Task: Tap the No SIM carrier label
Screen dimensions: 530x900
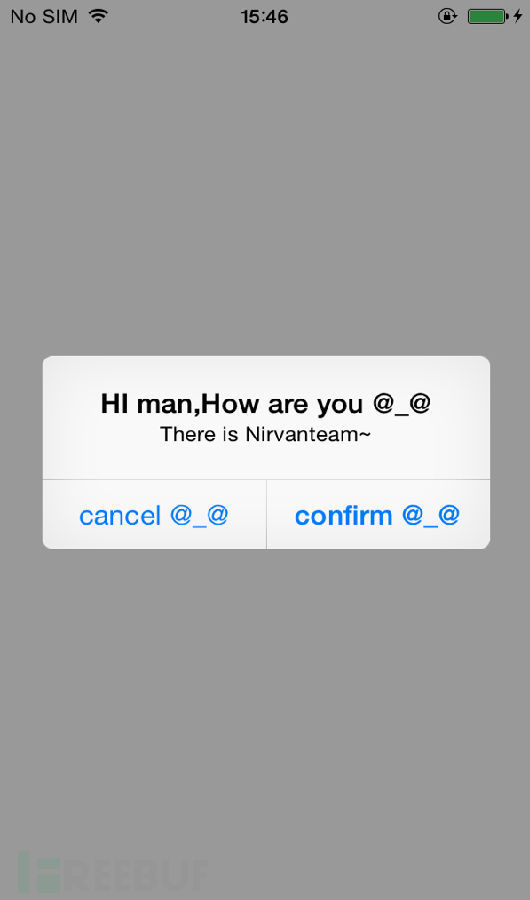Action: pos(44,17)
